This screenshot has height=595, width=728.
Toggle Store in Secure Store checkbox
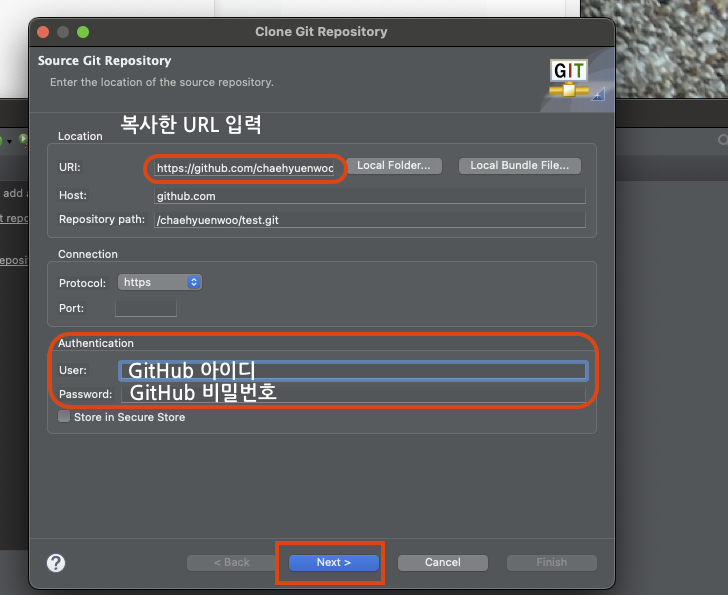(64, 416)
